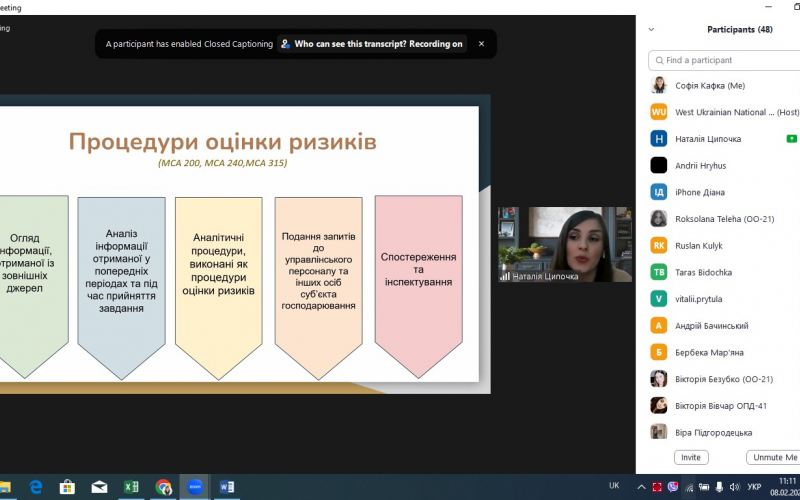The height and width of the screenshot is (500, 800).
Task: Switch the УКР keyboard language indicator
Action: (x=754, y=487)
